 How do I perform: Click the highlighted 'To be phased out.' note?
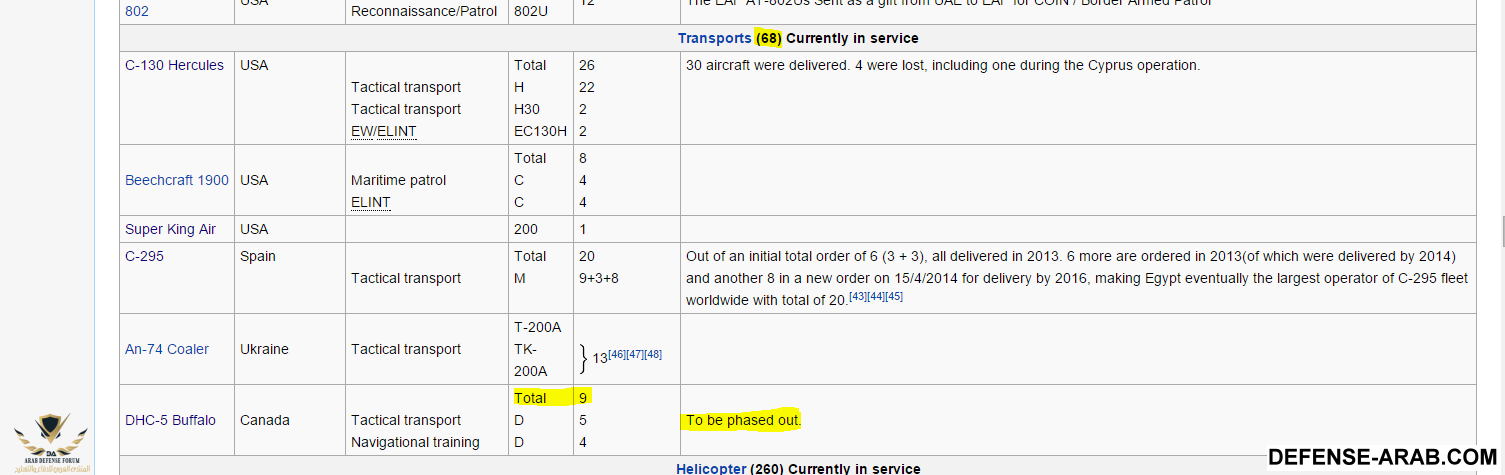(743, 420)
